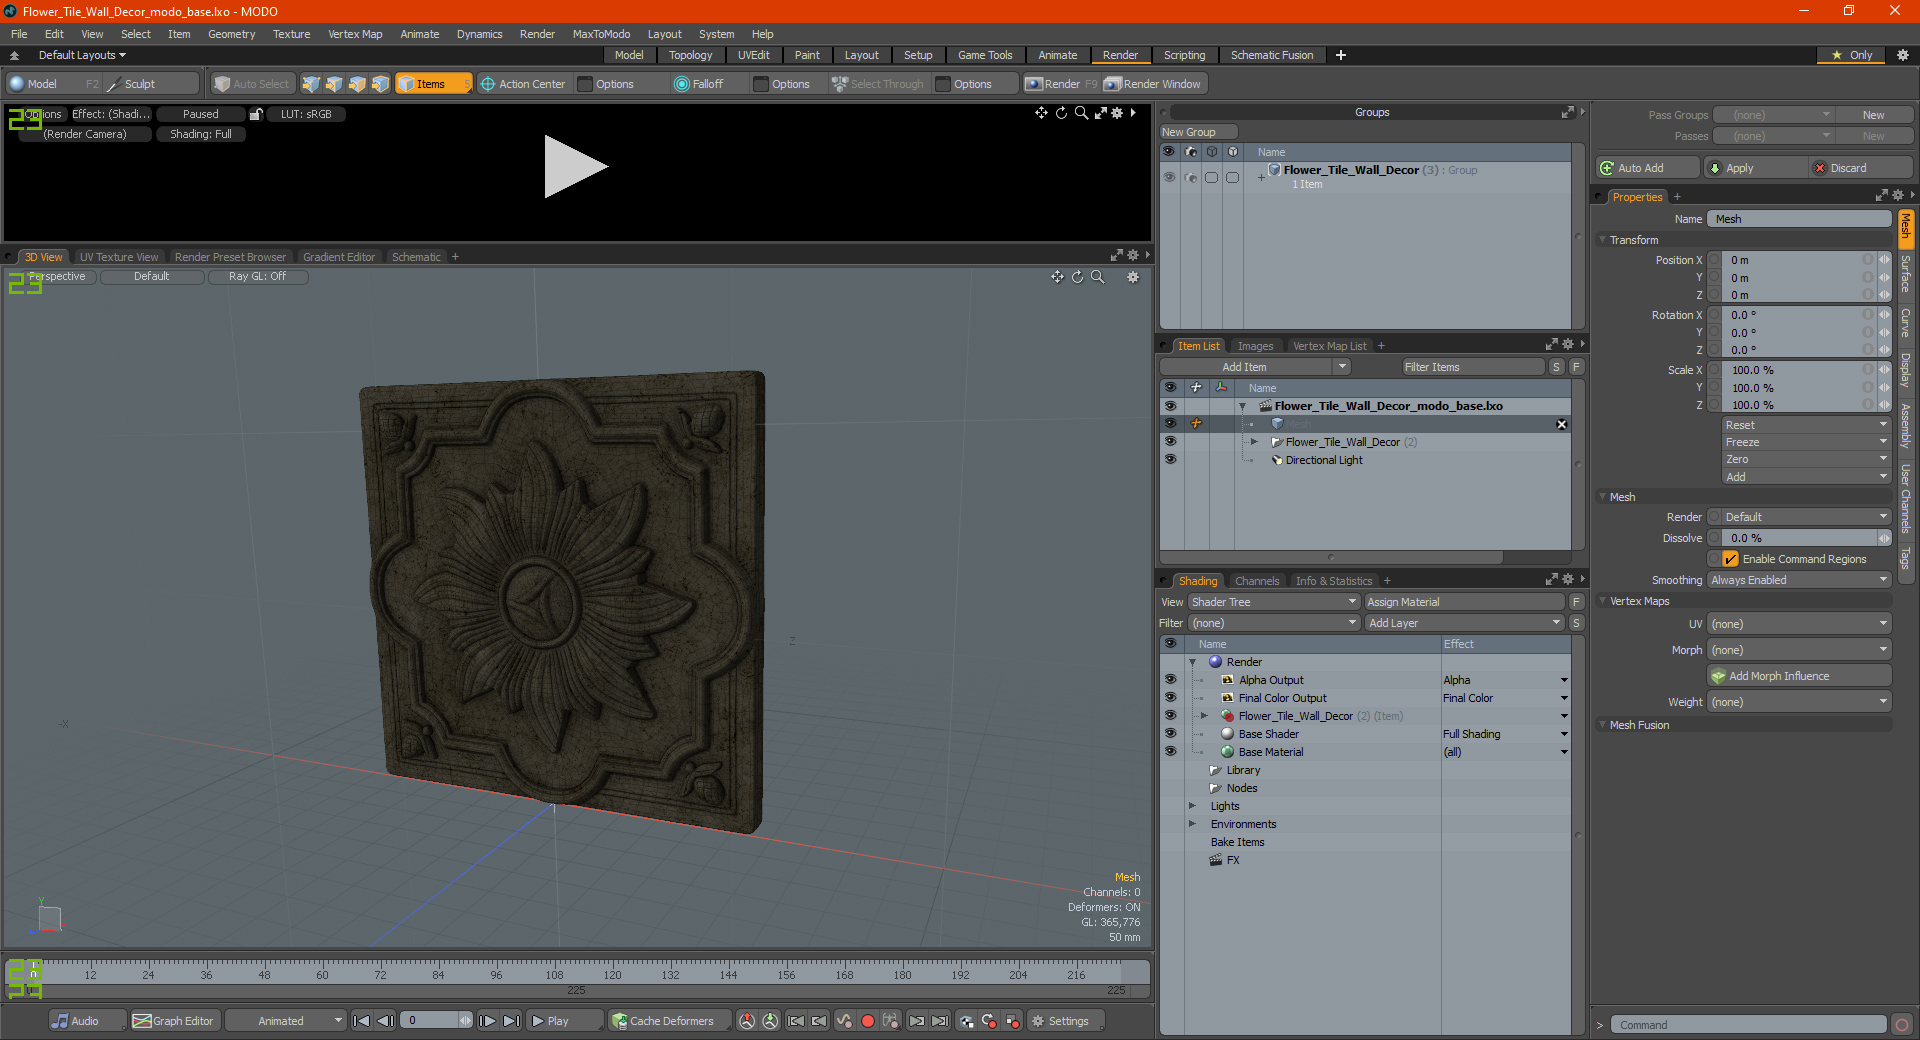
Task: Select Polygons selection mode icon
Action: tap(357, 84)
